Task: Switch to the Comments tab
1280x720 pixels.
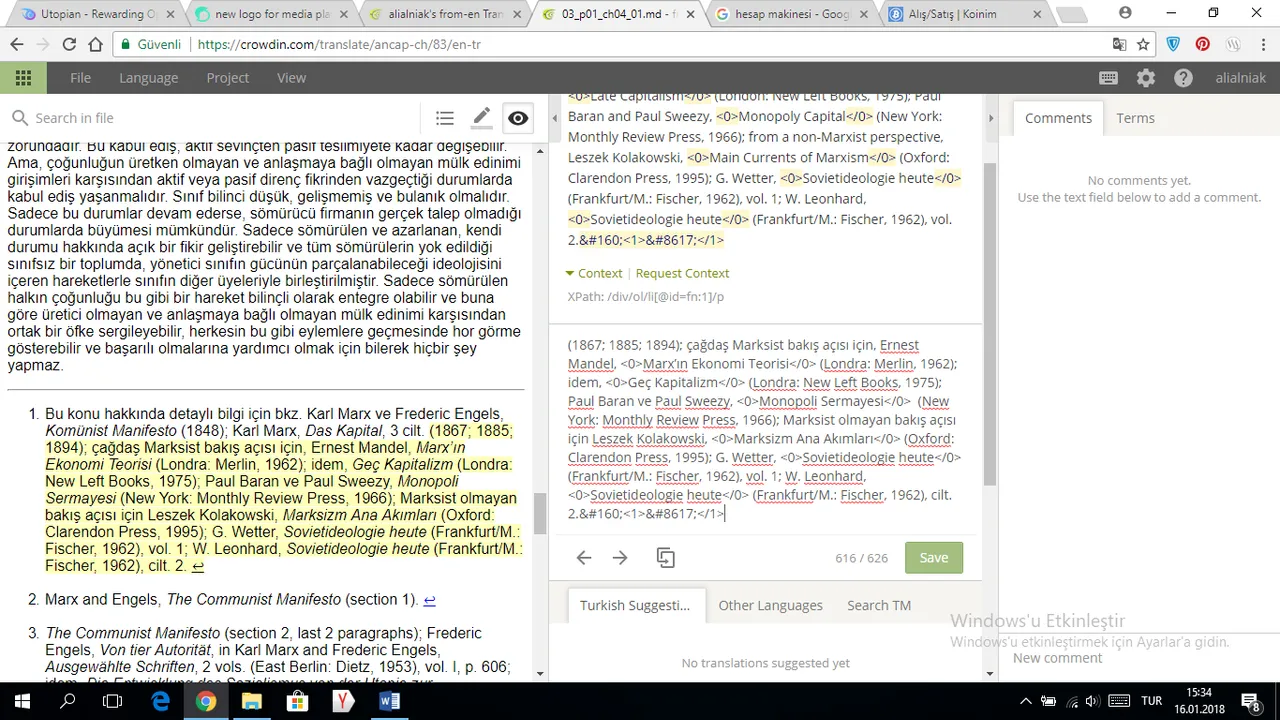Action: [1058, 118]
